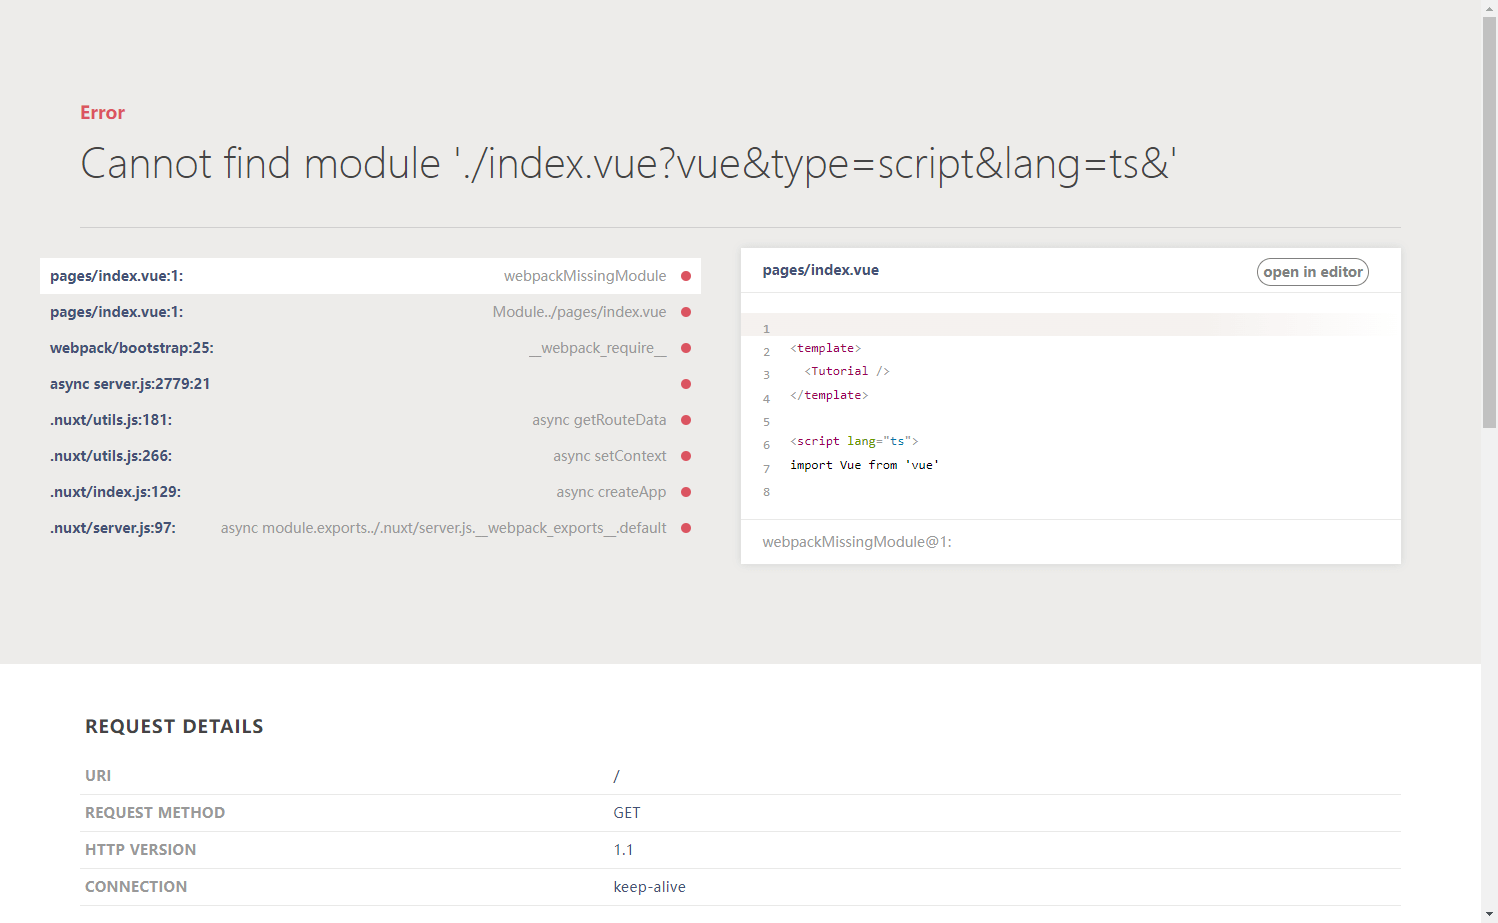Screen dimensions: 1498x923
Task: Click the page scrollbar down arrow
Action: [x=1489, y=915]
